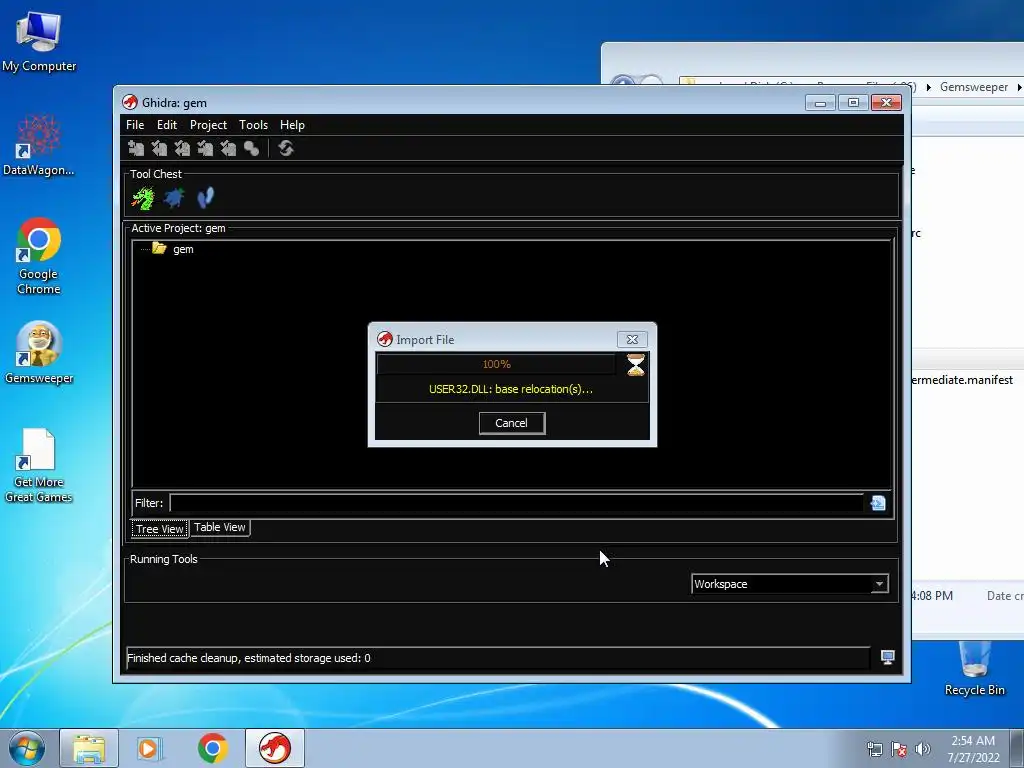This screenshot has height=768, width=1024.
Task: Close the Ghidra: gem window
Action: 886,103
